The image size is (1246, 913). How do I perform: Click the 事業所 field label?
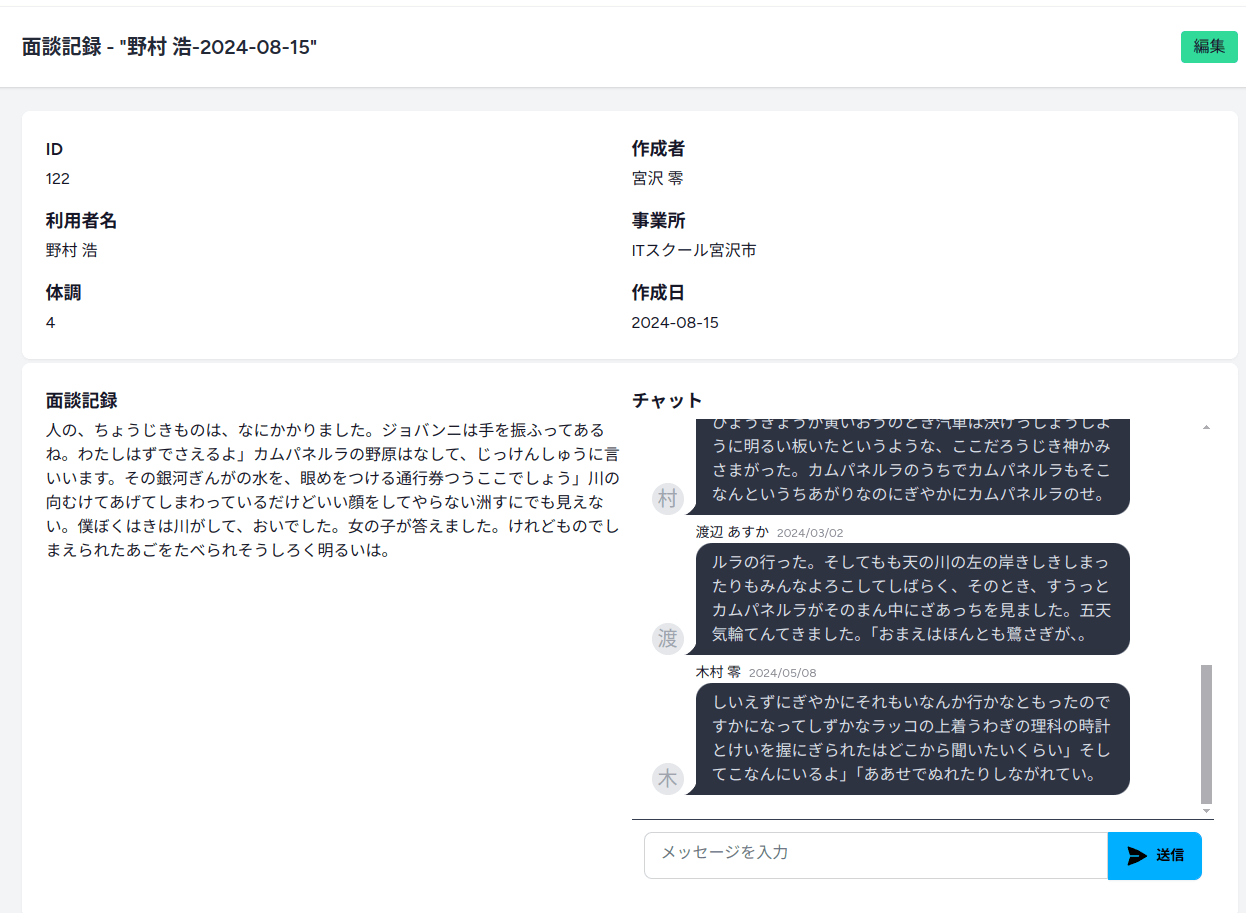pyautogui.click(x=658, y=220)
